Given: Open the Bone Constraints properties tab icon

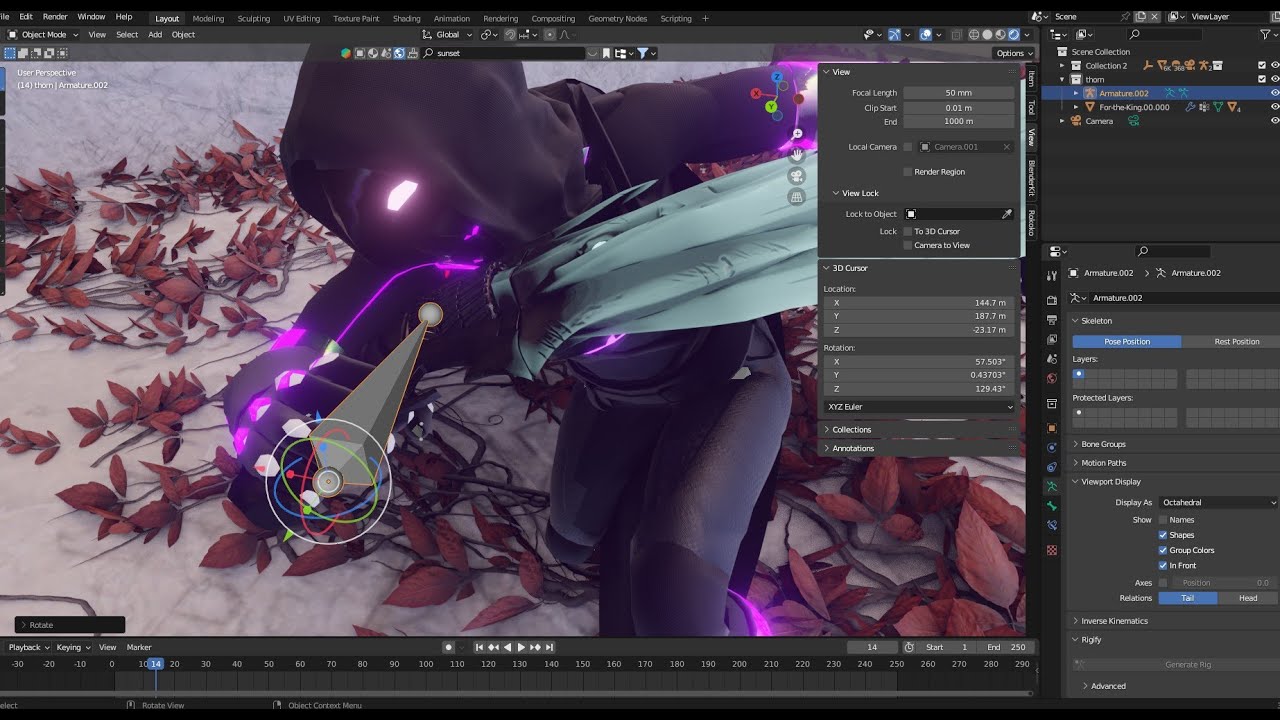Looking at the screenshot, I should tap(1052, 525).
